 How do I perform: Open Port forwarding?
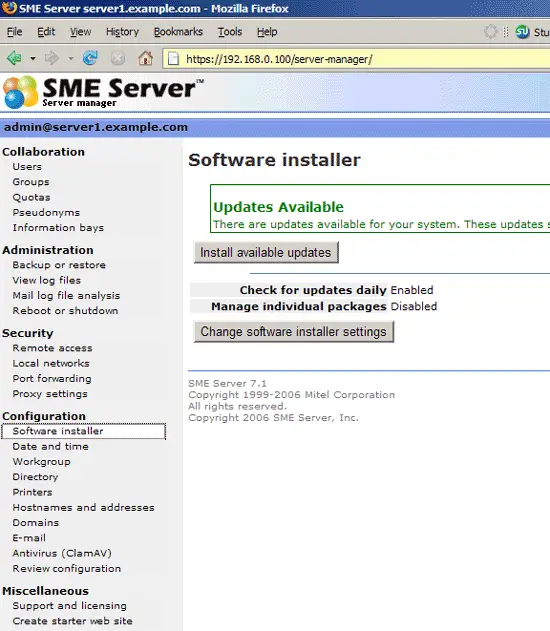[52, 379]
